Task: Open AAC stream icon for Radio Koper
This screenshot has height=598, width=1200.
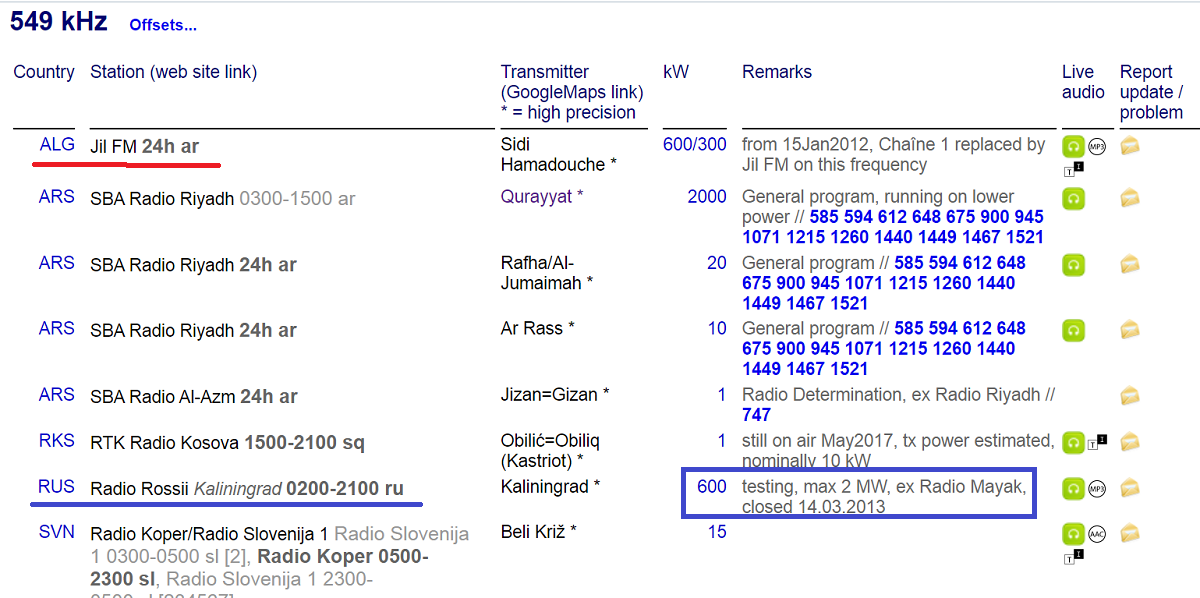Action: tap(1096, 534)
